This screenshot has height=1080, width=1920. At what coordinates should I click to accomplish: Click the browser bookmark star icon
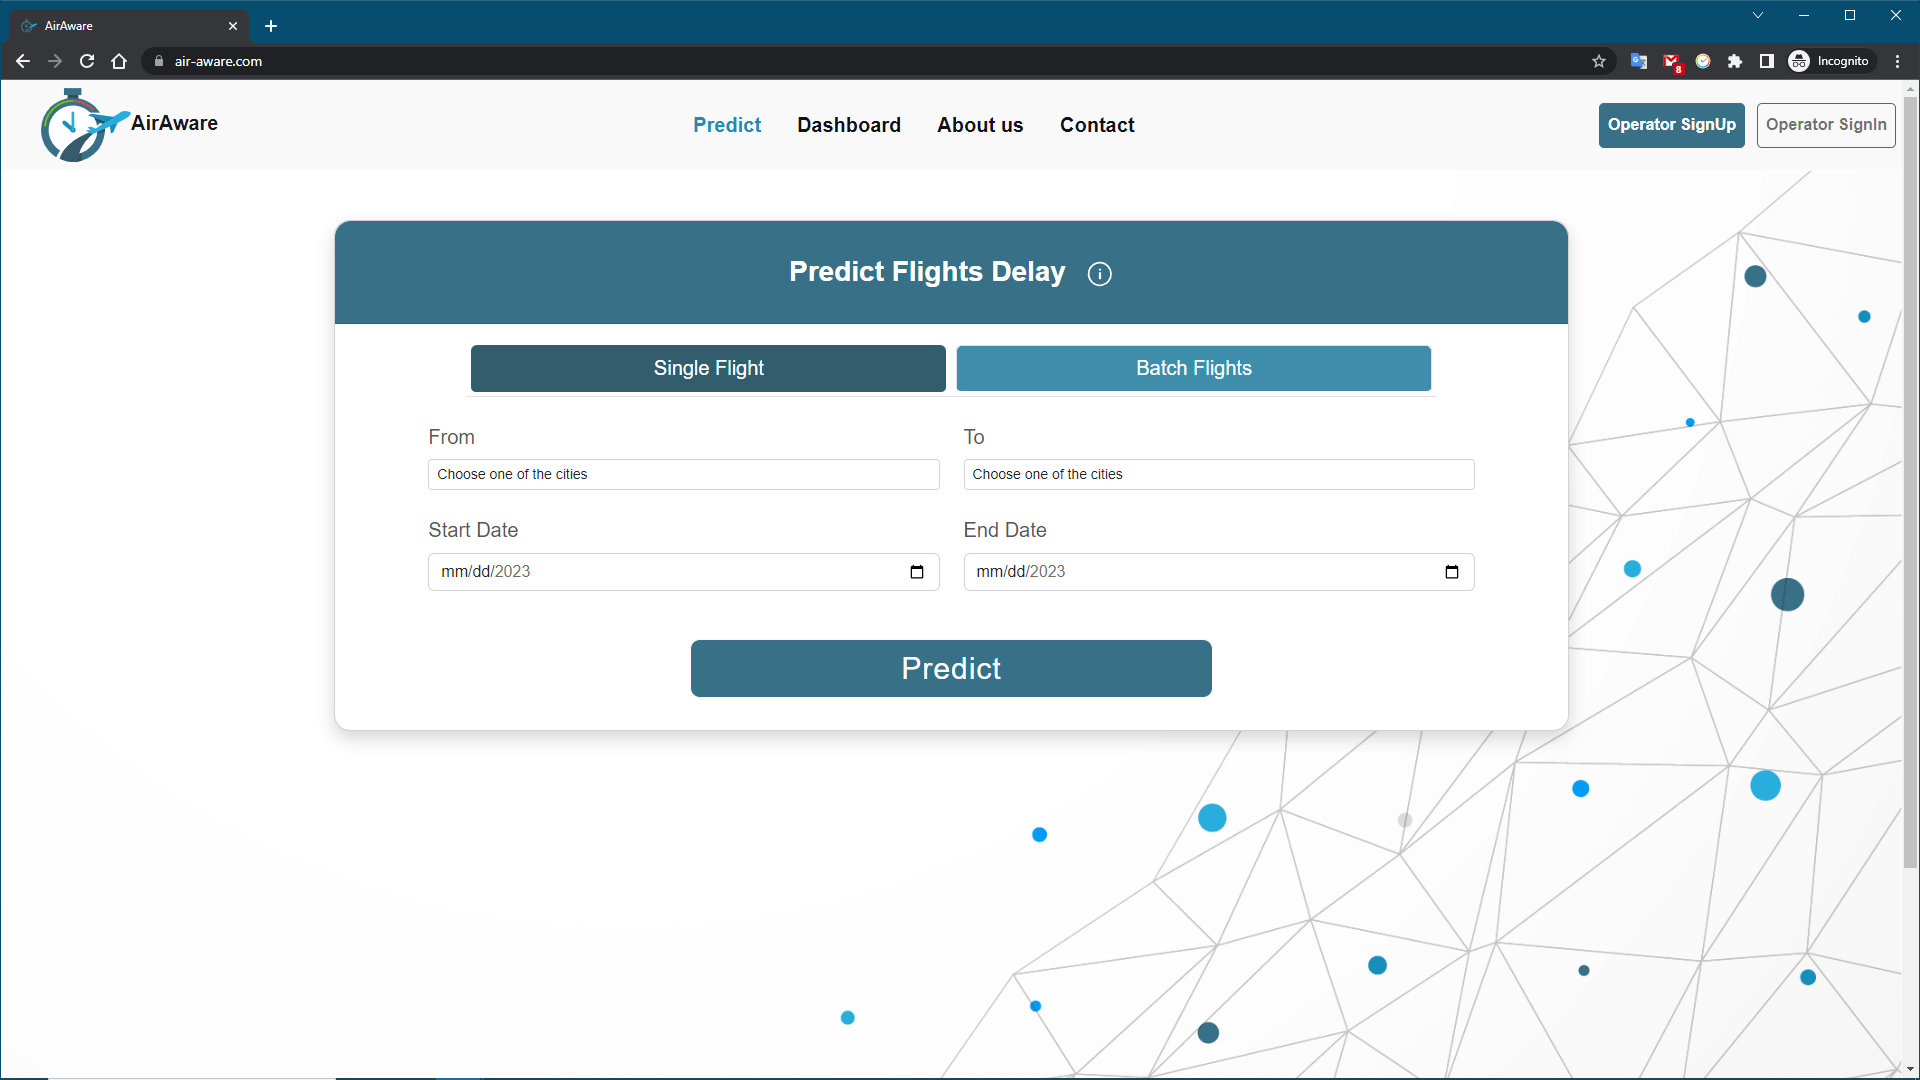pos(1598,62)
